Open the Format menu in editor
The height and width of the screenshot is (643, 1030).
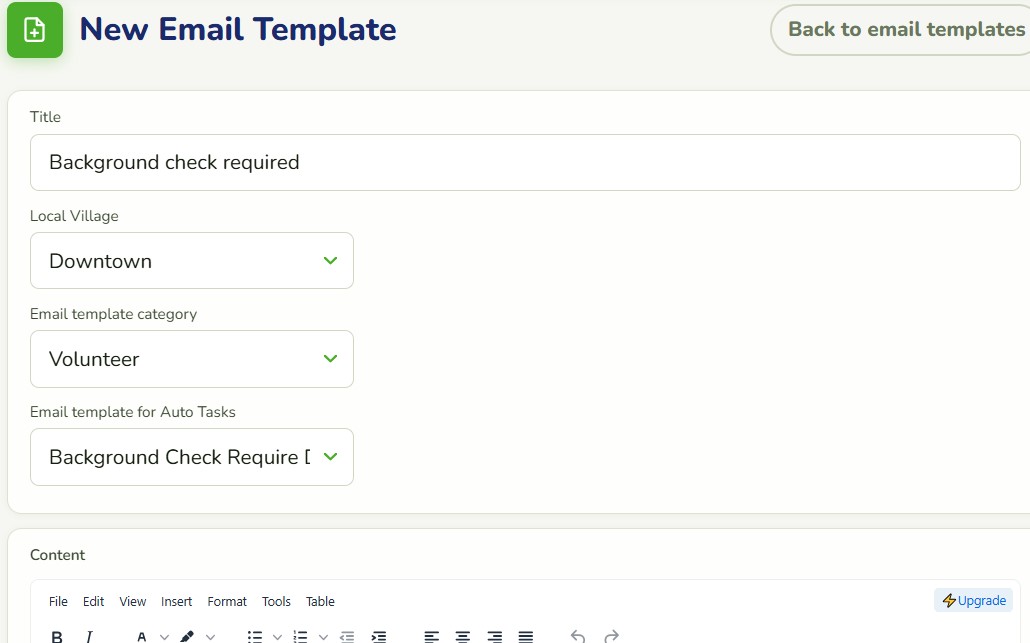point(227,602)
